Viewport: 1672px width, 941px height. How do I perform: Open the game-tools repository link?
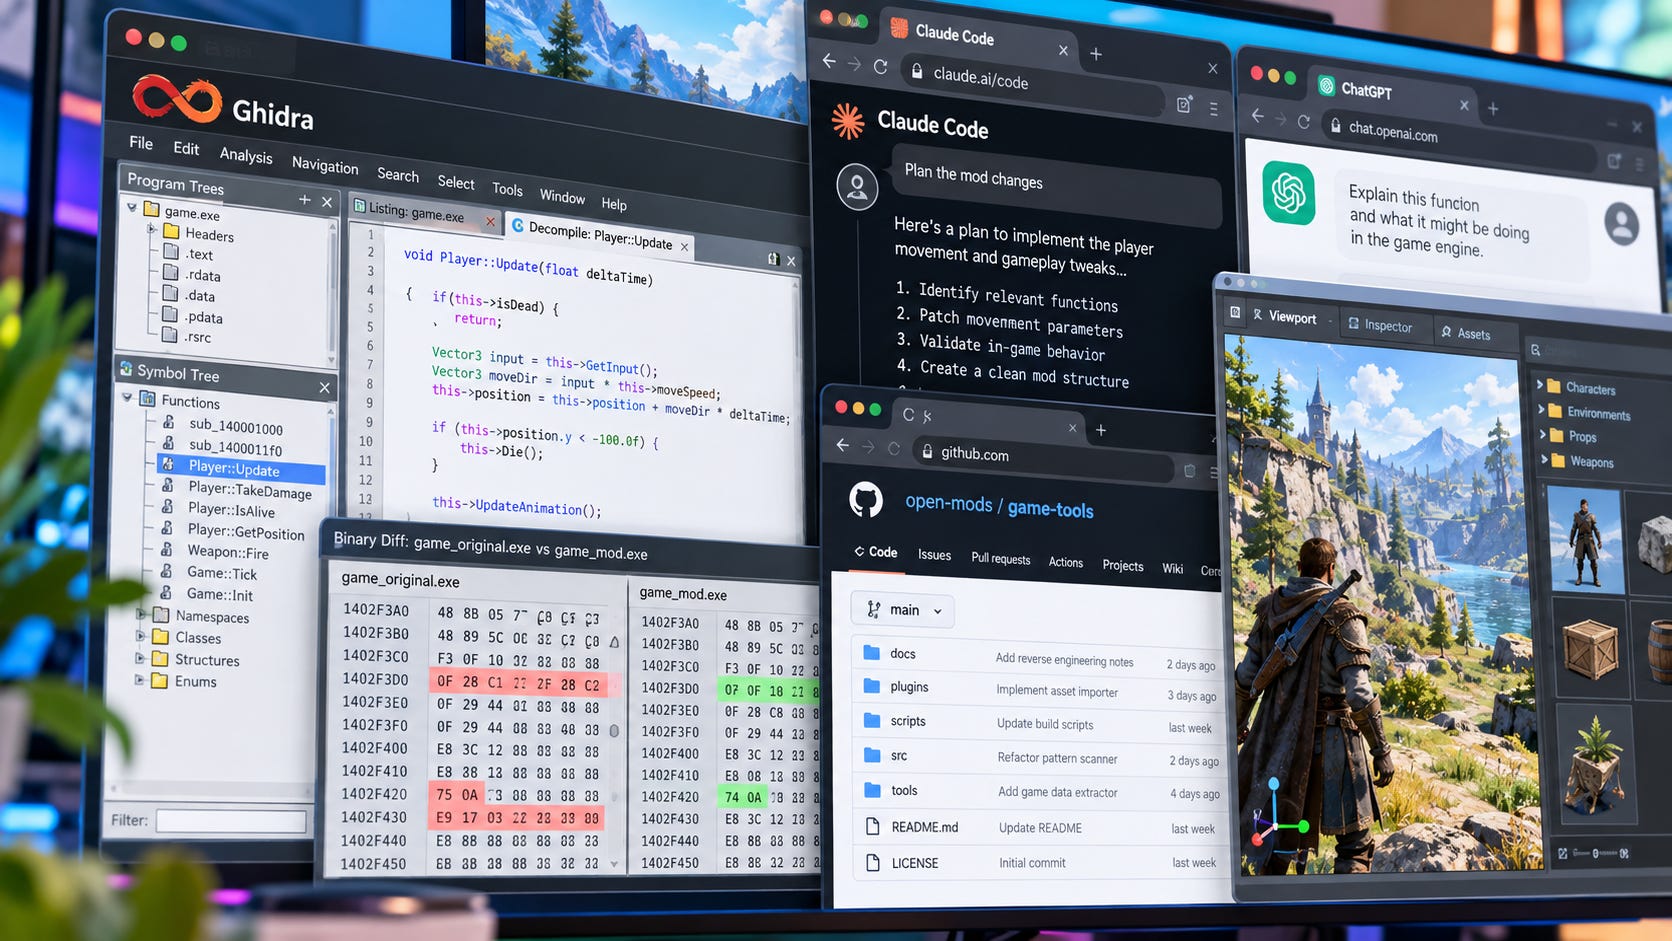point(1051,508)
